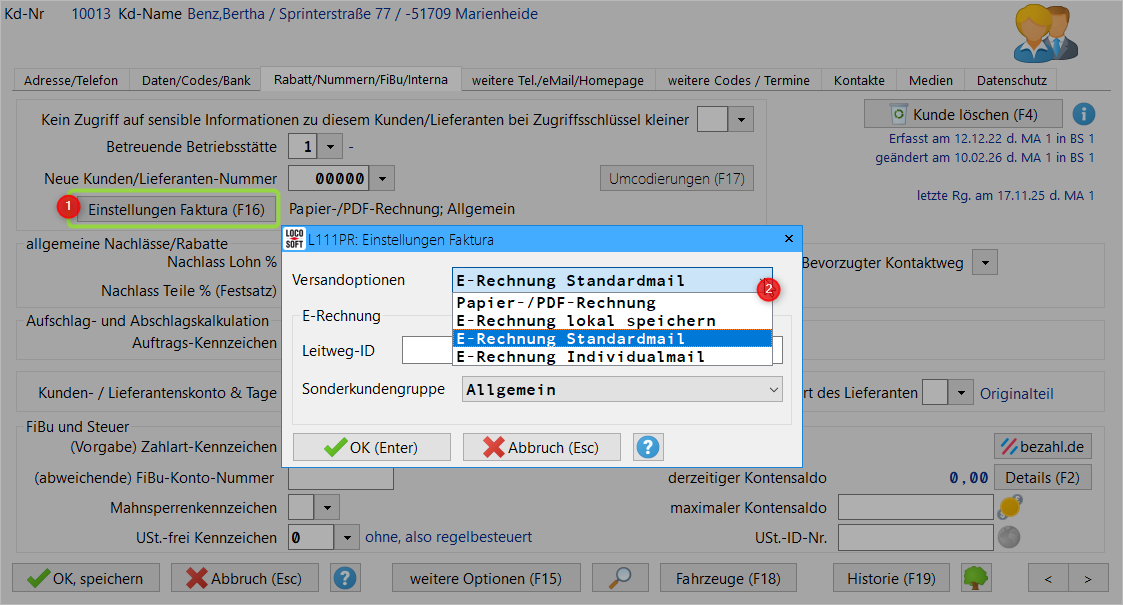This screenshot has height=605, width=1123.
Task: Click the green tree icon next to Historie
Action: pos(976,578)
